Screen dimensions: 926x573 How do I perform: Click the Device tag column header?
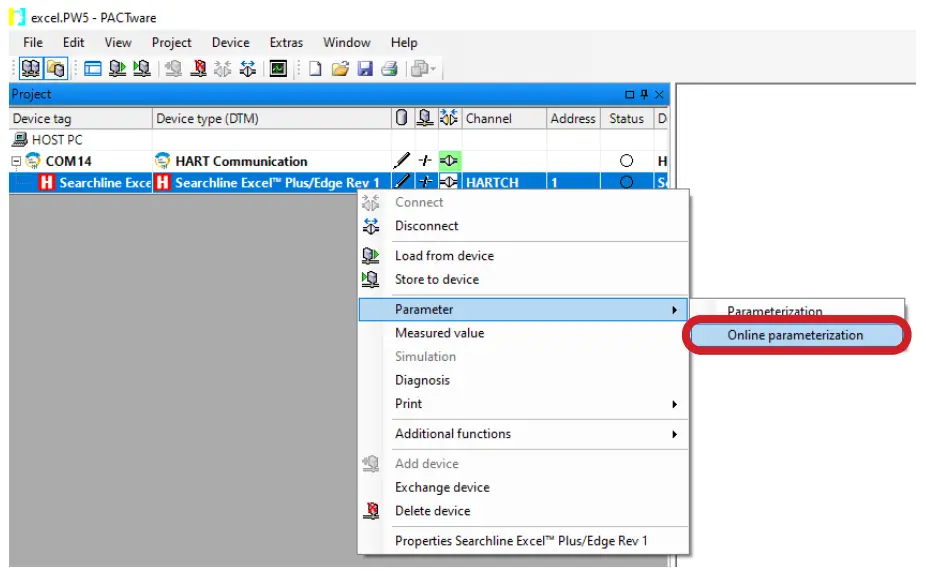(x=81, y=118)
